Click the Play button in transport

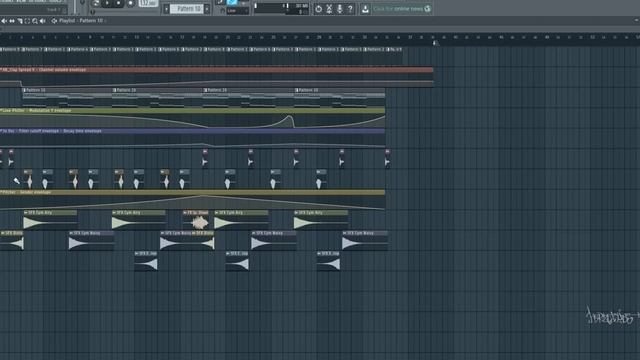coord(107,3)
